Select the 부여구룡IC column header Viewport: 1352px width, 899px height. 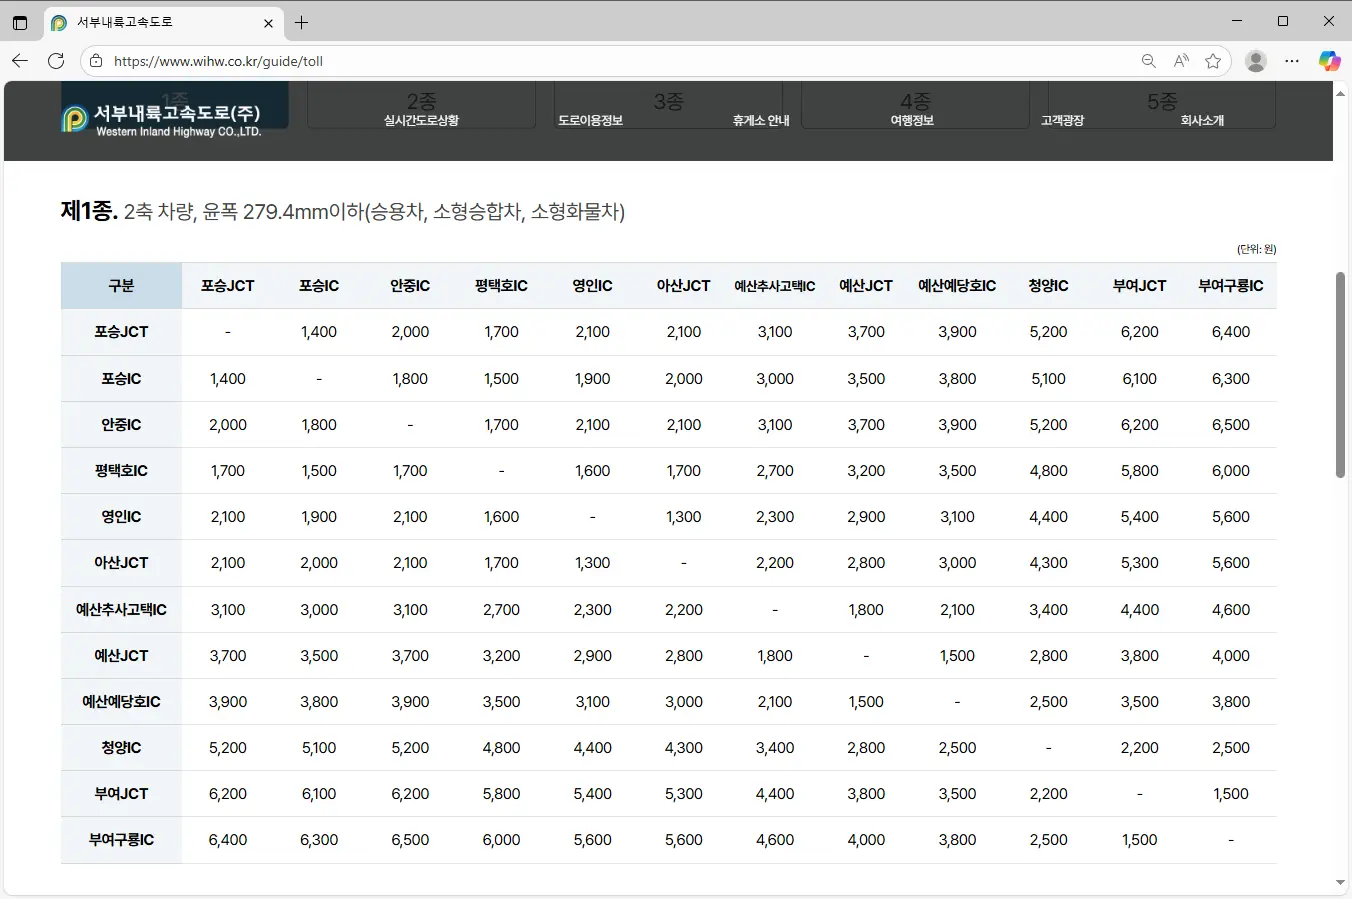tap(1231, 286)
